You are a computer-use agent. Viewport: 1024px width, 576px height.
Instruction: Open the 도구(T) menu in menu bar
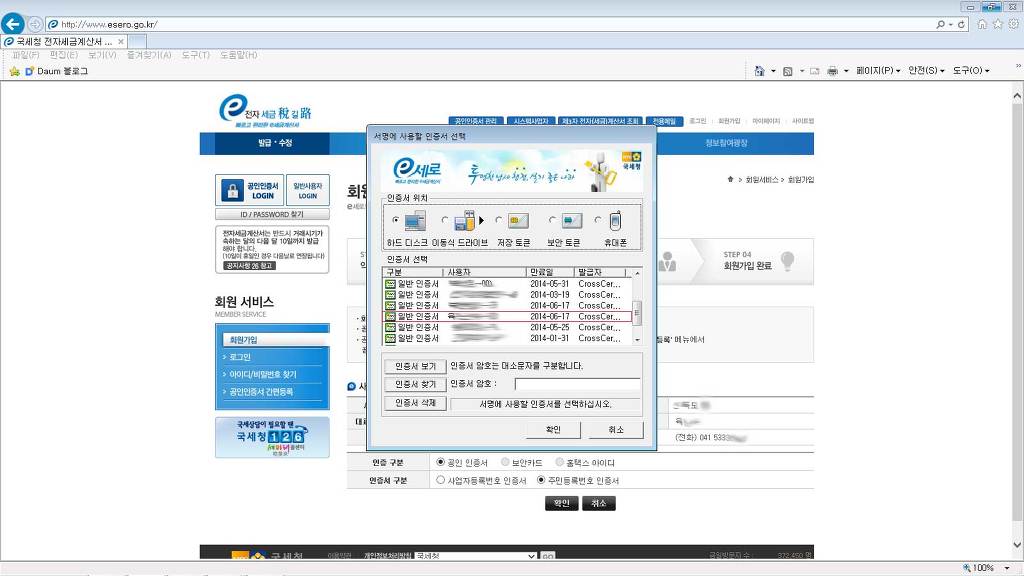[x=196, y=55]
